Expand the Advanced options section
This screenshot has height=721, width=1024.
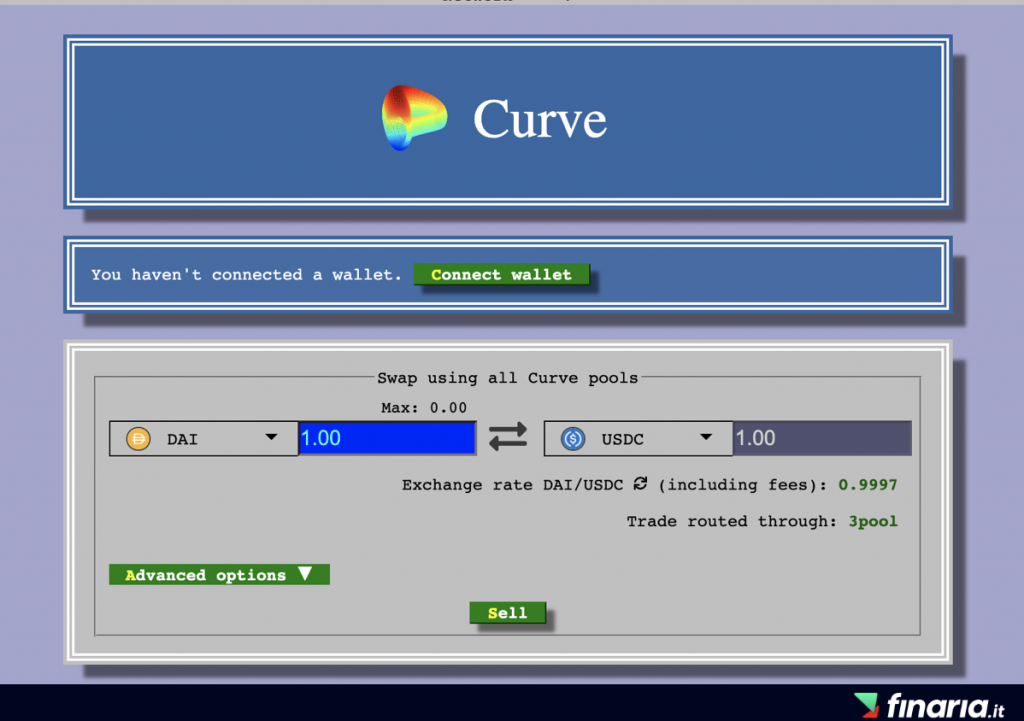click(x=219, y=575)
